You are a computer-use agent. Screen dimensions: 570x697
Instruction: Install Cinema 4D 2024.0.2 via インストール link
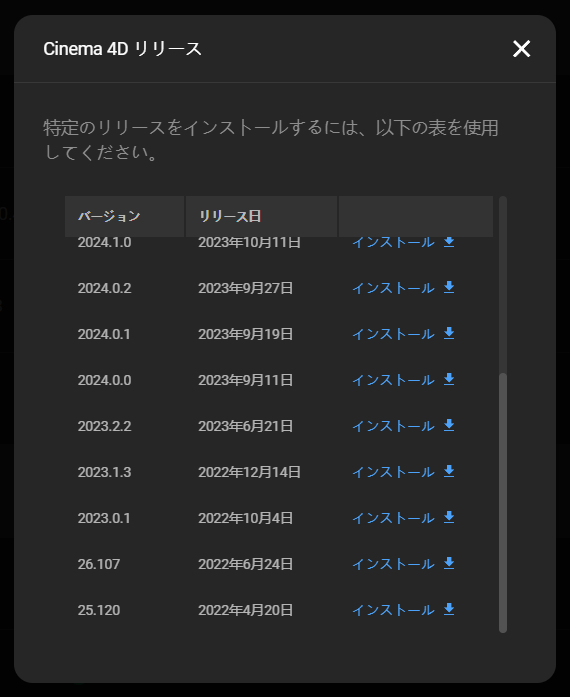[x=393, y=288]
